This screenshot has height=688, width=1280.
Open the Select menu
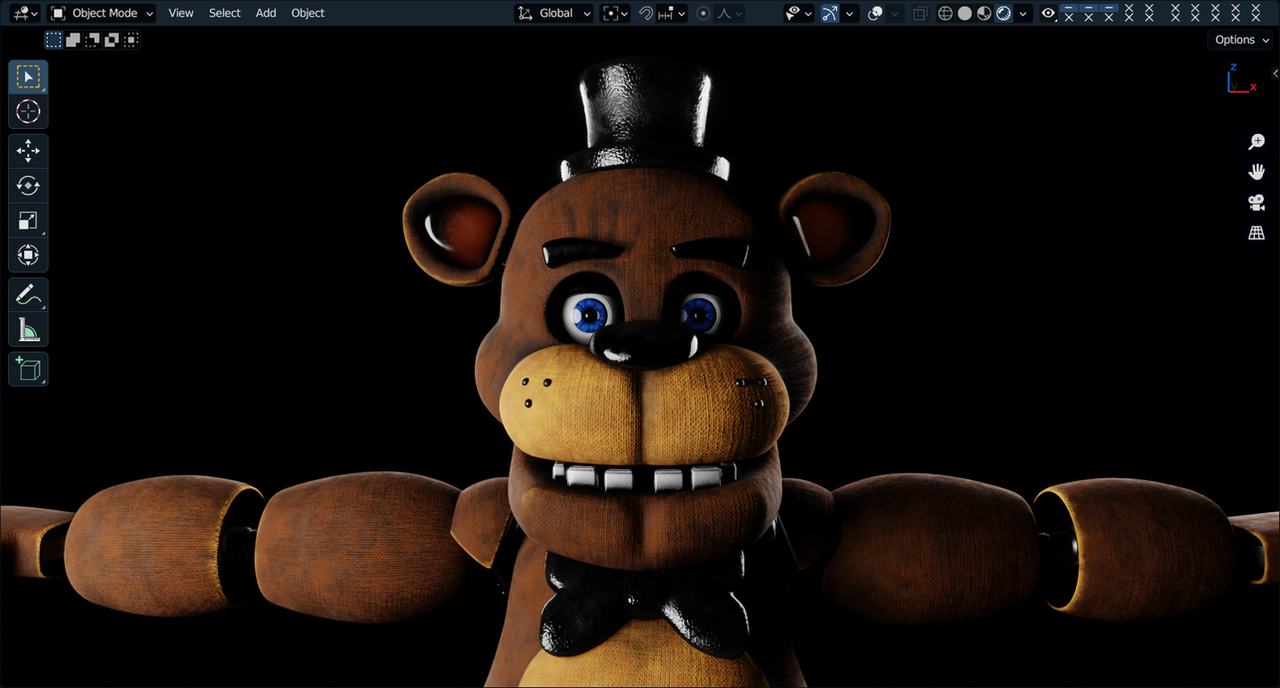click(224, 13)
